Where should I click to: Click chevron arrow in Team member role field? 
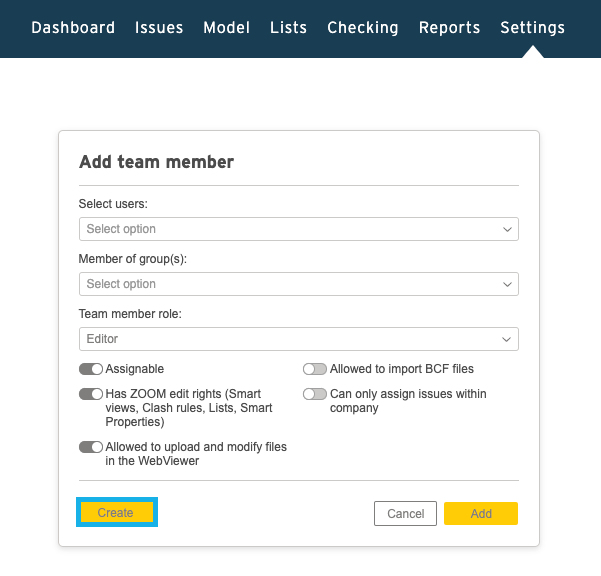(x=506, y=339)
